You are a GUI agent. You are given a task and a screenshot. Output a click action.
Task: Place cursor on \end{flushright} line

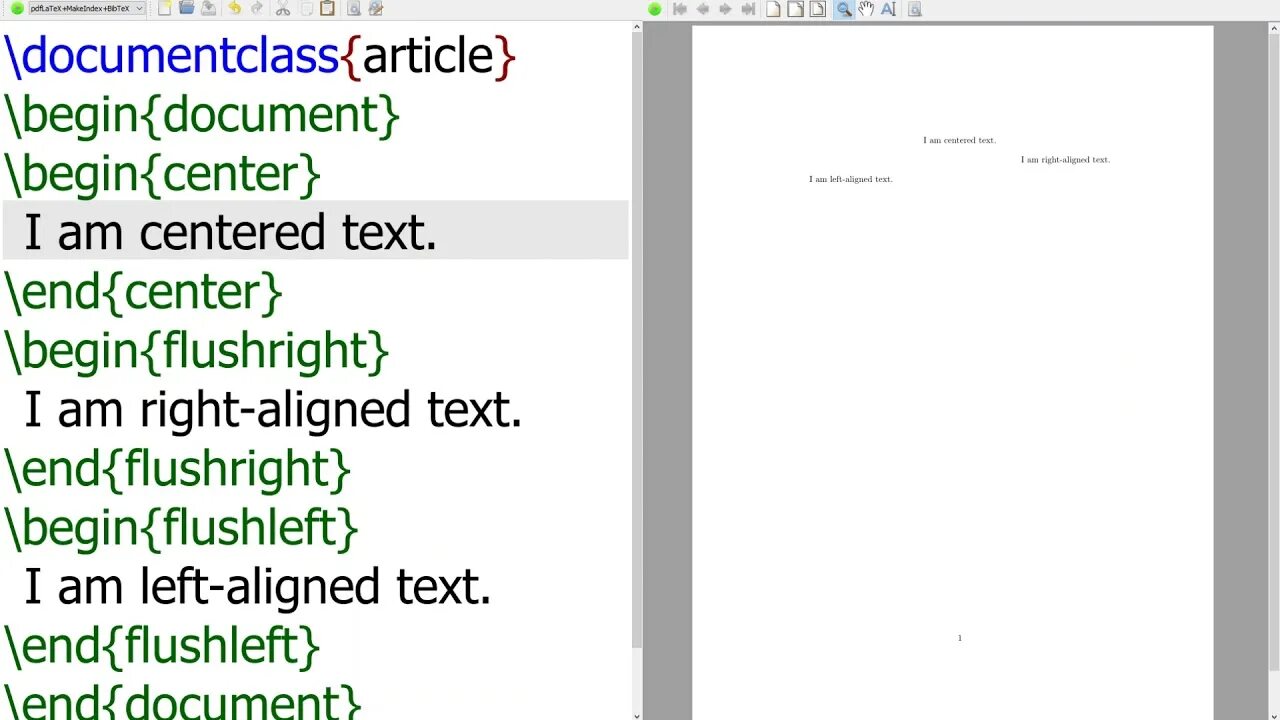coord(177,469)
